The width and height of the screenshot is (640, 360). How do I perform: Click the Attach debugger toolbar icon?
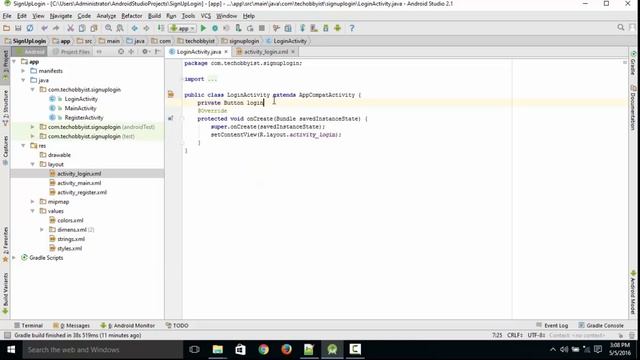coord(238,28)
